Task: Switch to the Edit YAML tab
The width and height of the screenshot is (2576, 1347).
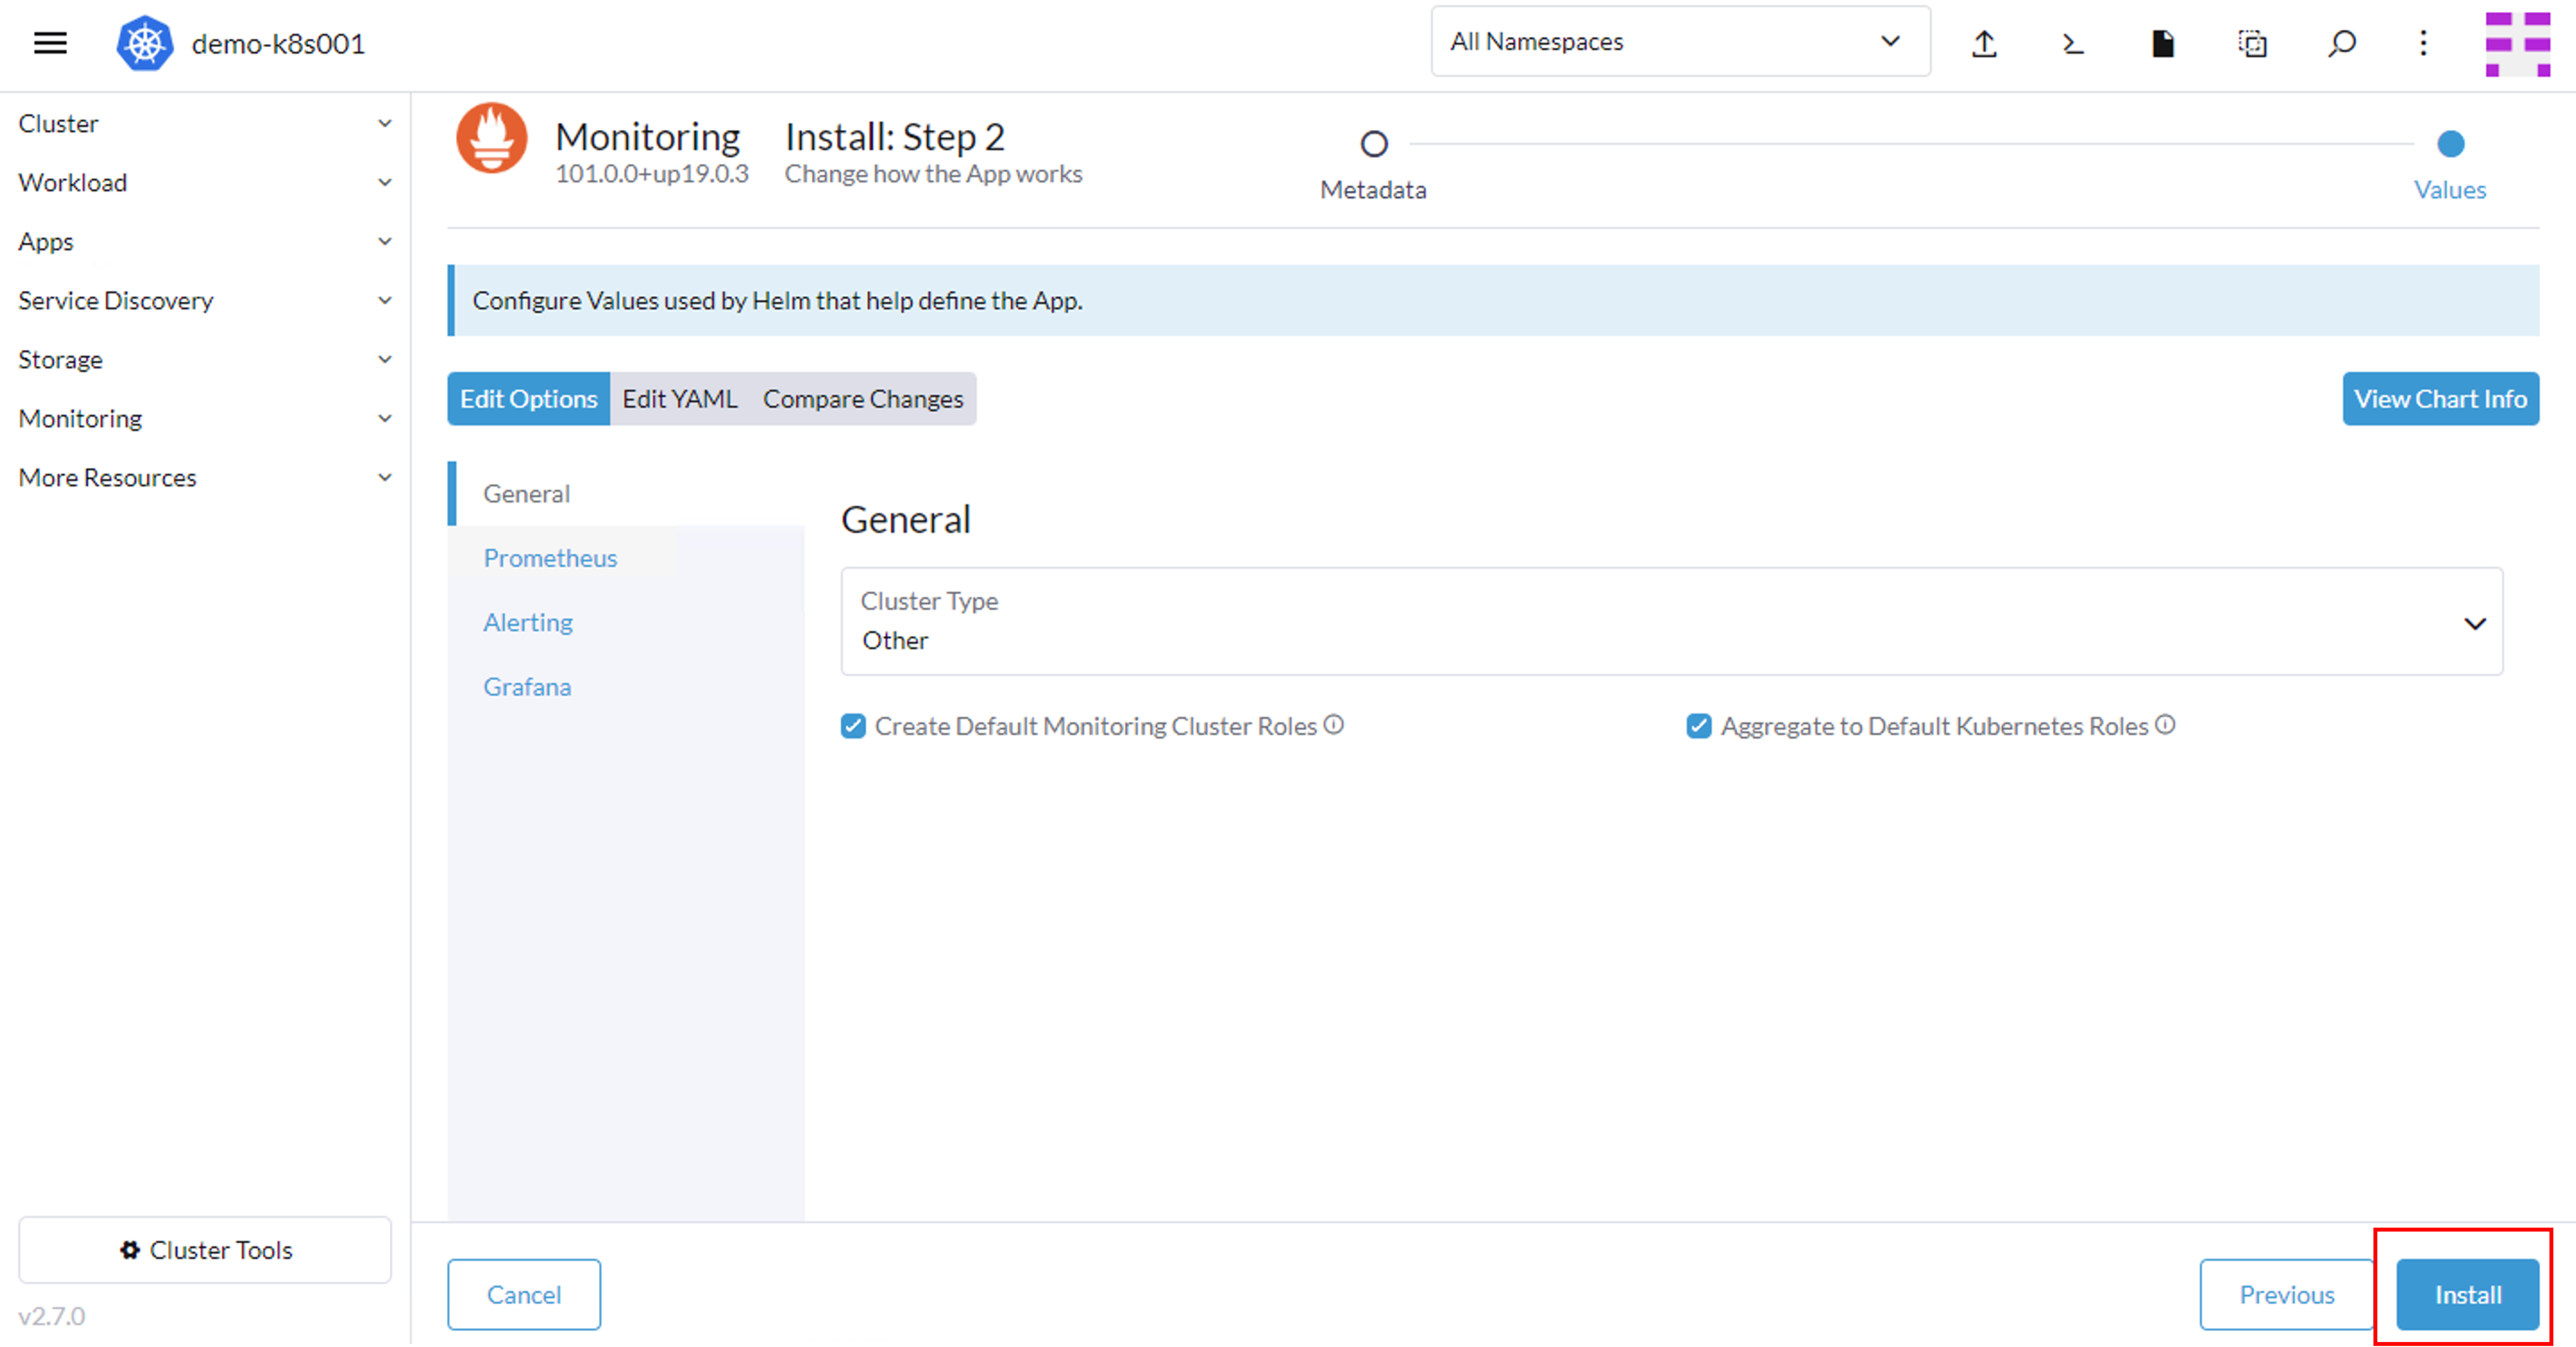Action: click(x=680, y=399)
